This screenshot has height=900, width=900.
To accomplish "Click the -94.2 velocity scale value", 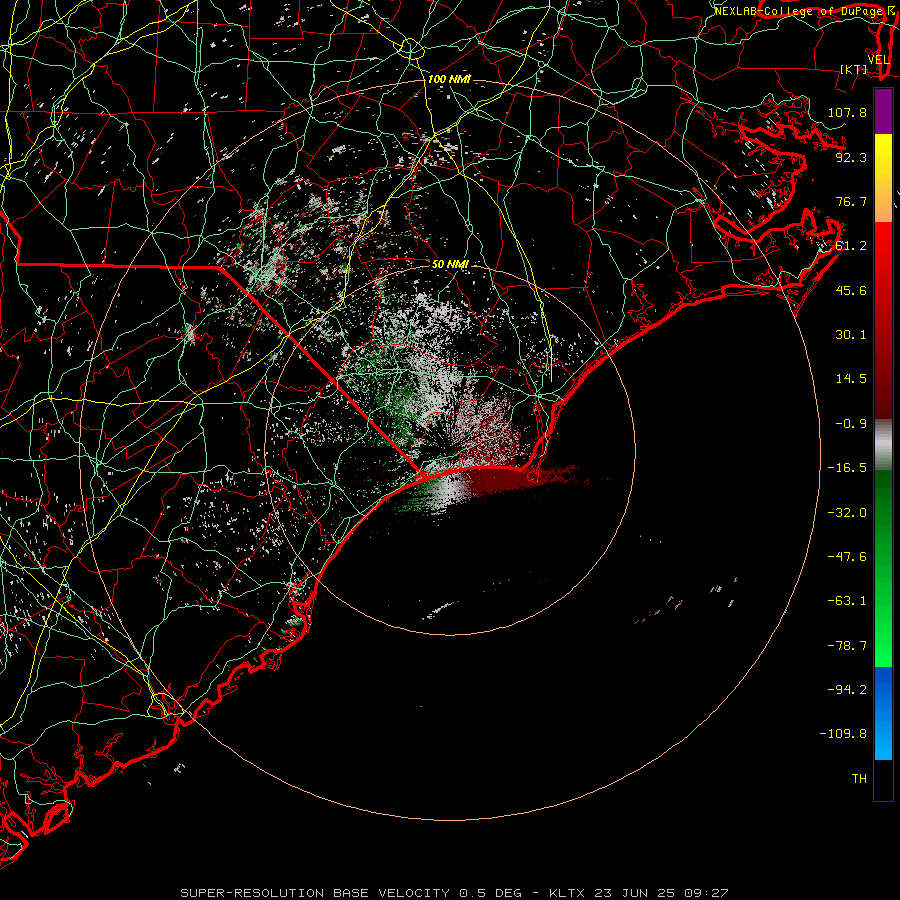I will click(x=847, y=690).
